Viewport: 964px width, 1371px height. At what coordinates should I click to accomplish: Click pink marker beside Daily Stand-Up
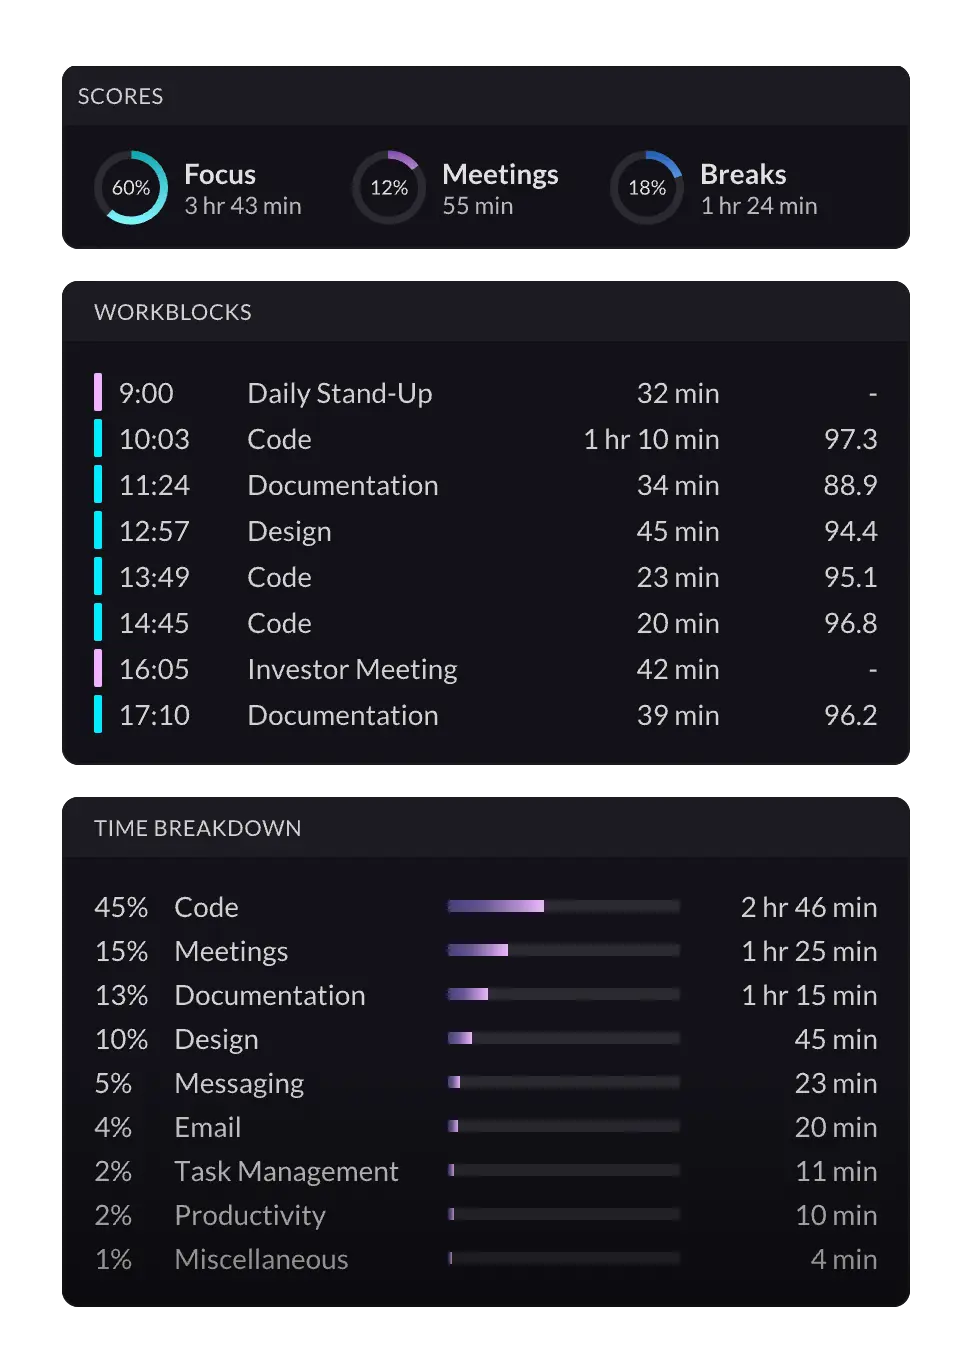[x=98, y=393]
